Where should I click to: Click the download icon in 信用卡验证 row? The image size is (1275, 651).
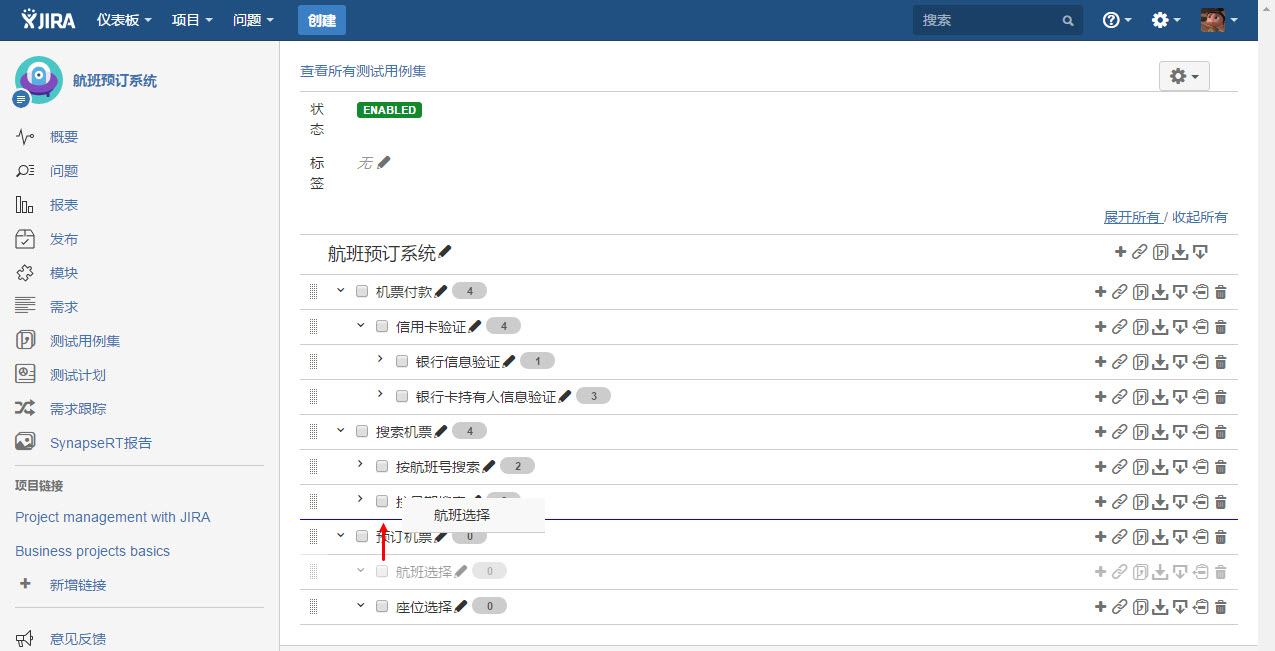click(x=1160, y=327)
